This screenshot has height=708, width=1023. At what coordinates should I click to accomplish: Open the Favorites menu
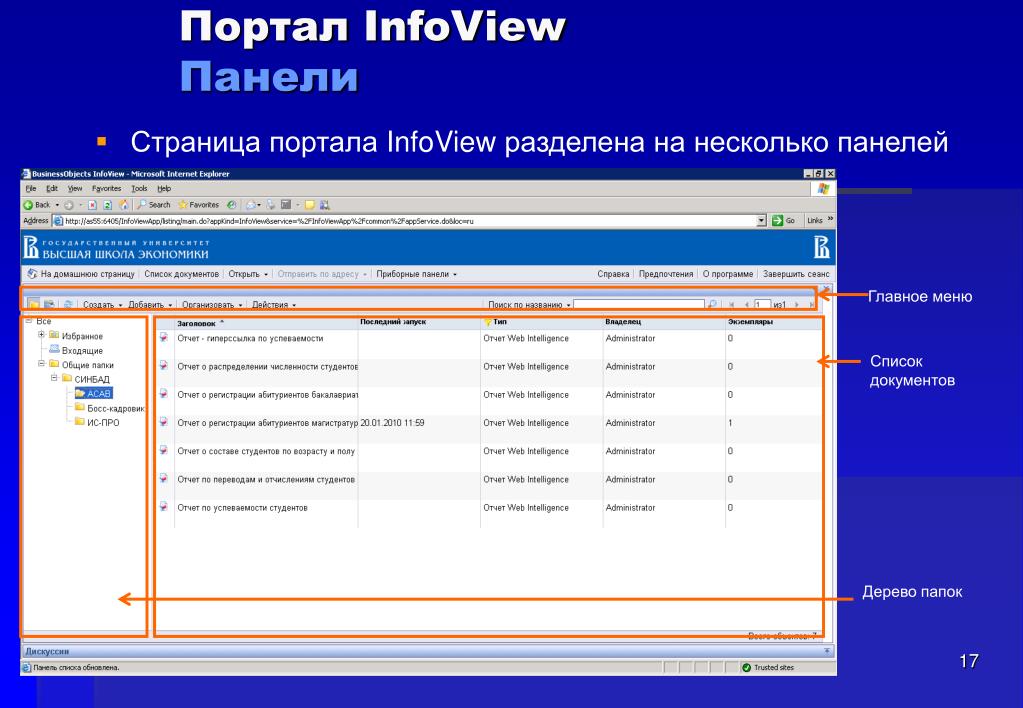[x=106, y=189]
